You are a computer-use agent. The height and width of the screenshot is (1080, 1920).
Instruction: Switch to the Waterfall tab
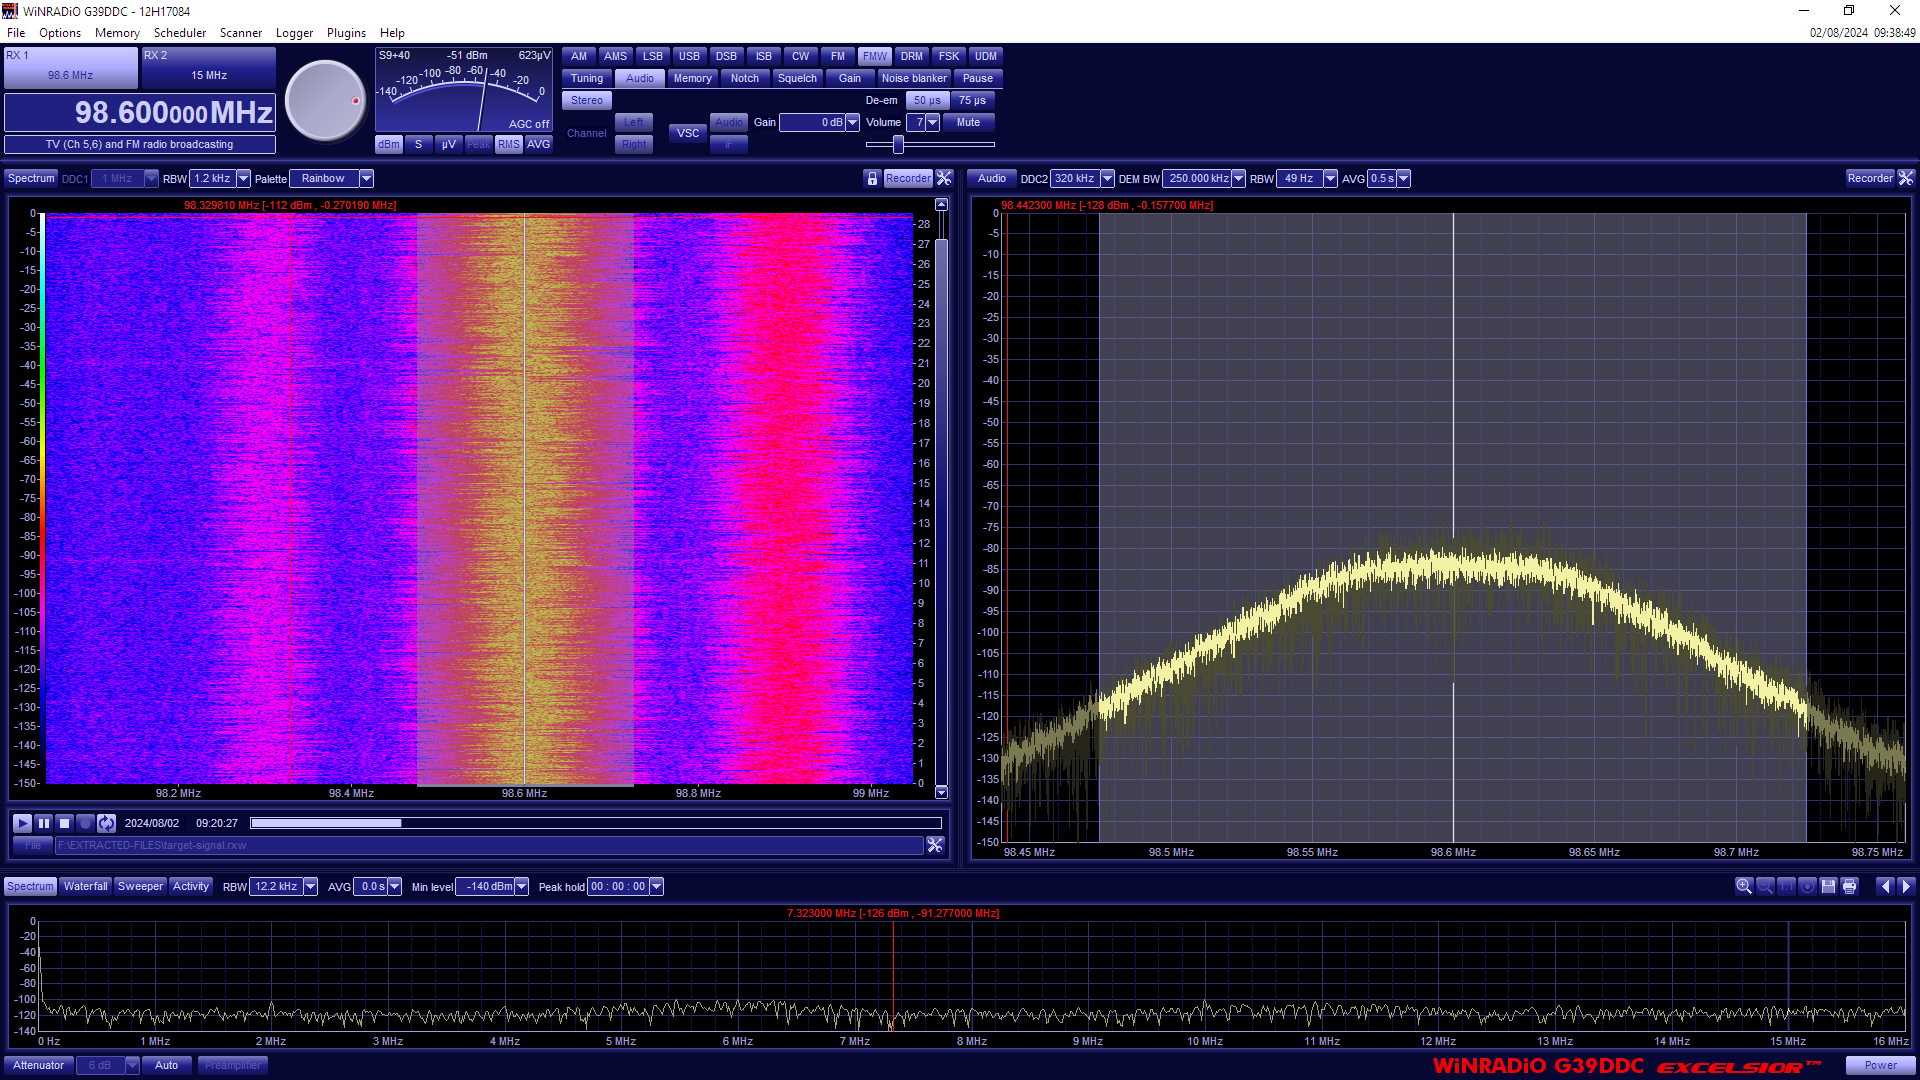tap(85, 886)
